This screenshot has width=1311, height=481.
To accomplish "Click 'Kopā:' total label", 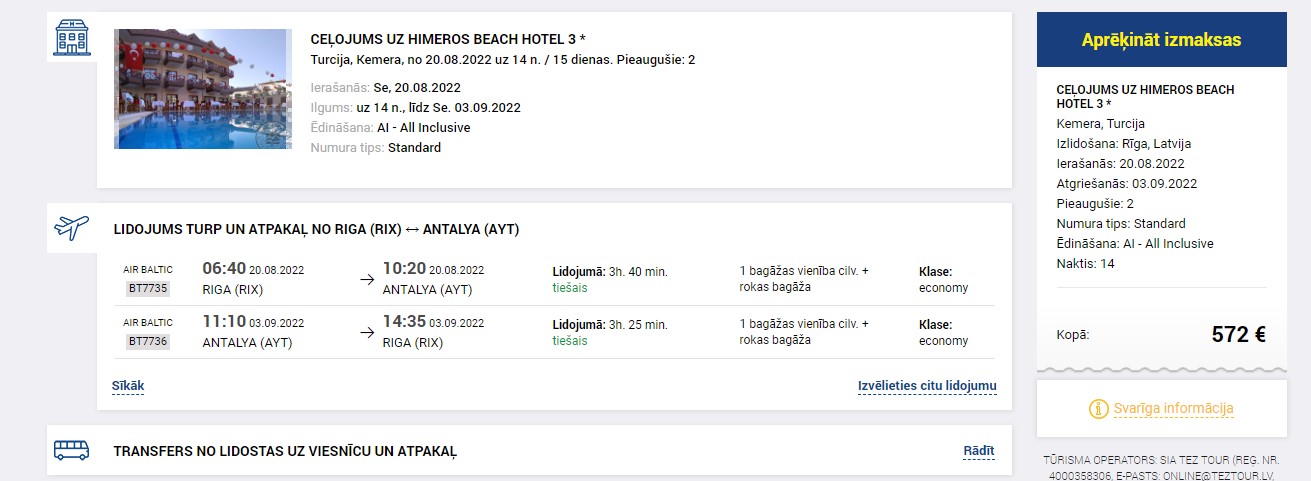I will pyautogui.click(x=1073, y=336).
